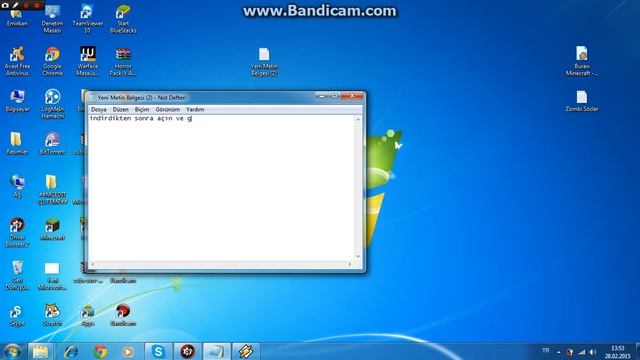640x360 pixels.
Task: Select the Bilgisayar desktop icon
Action: (x=17, y=101)
